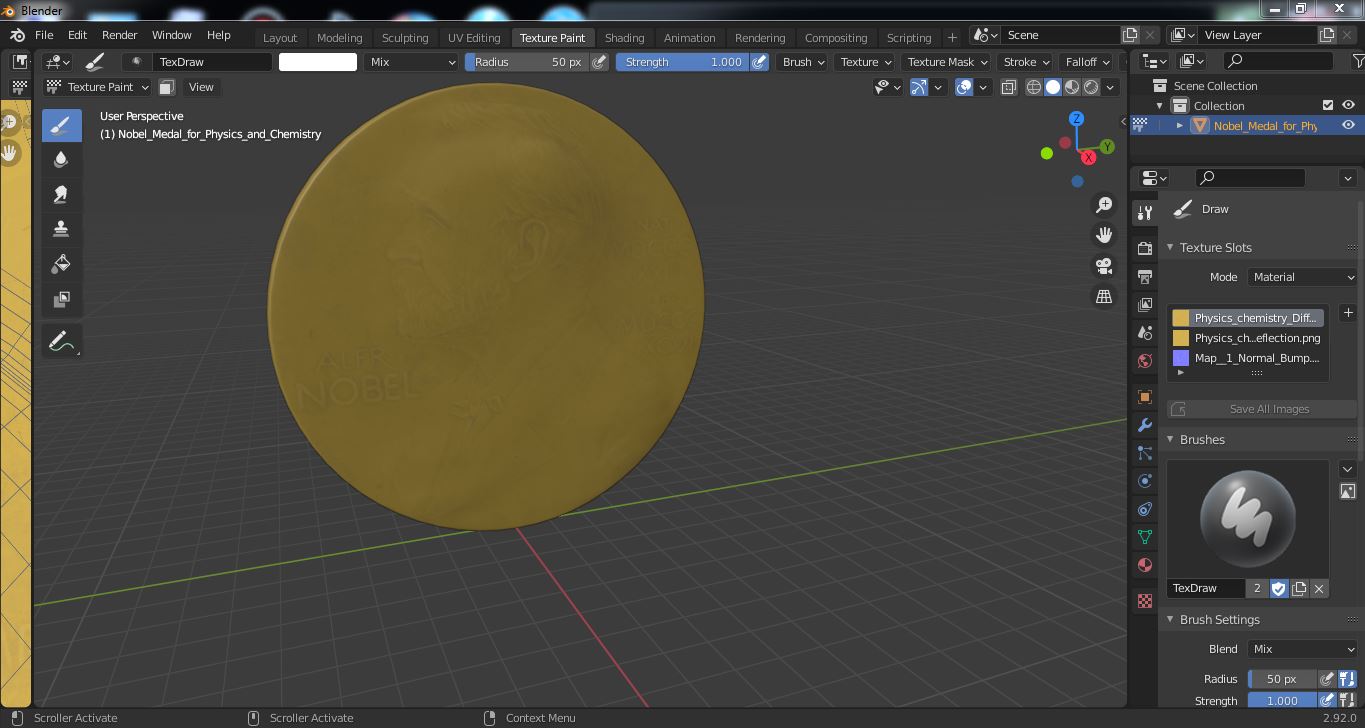Open Object Data properties tab
The image size is (1365, 728).
[x=1145, y=537]
